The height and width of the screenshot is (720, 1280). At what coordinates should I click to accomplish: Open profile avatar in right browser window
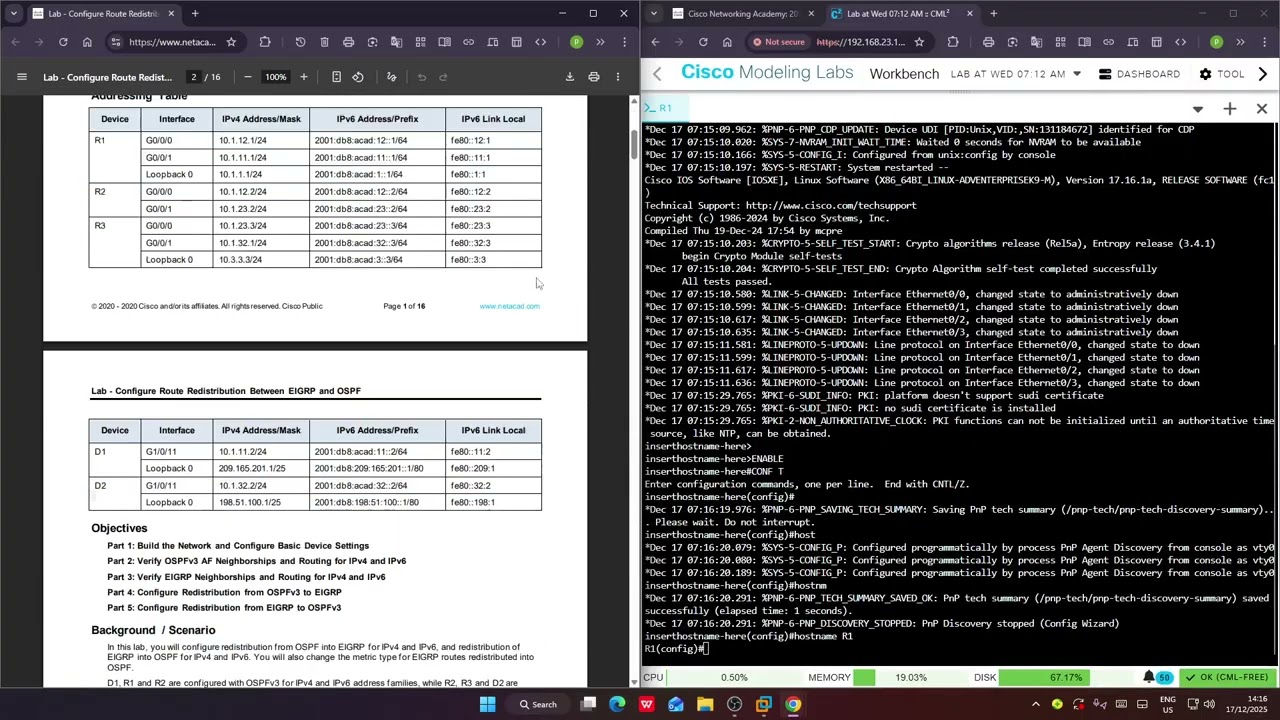(1216, 42)
